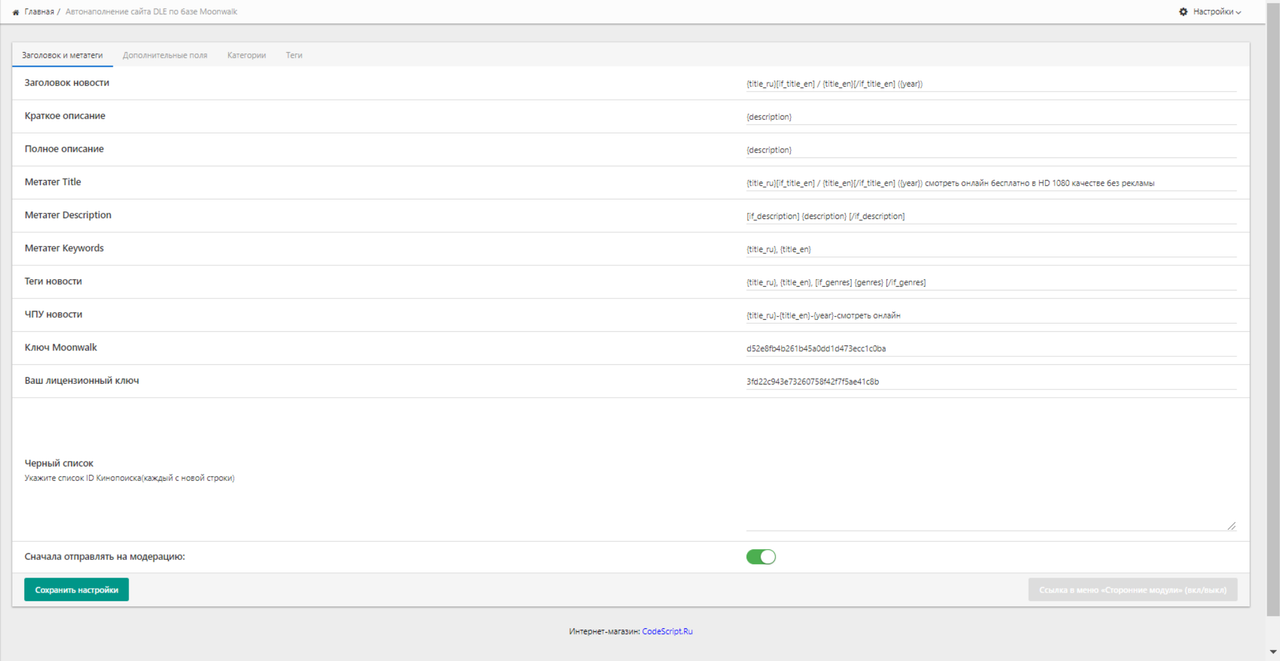Click the settings gear icon
This screenshot has height=661, width=1280.
pos(1183,12)
